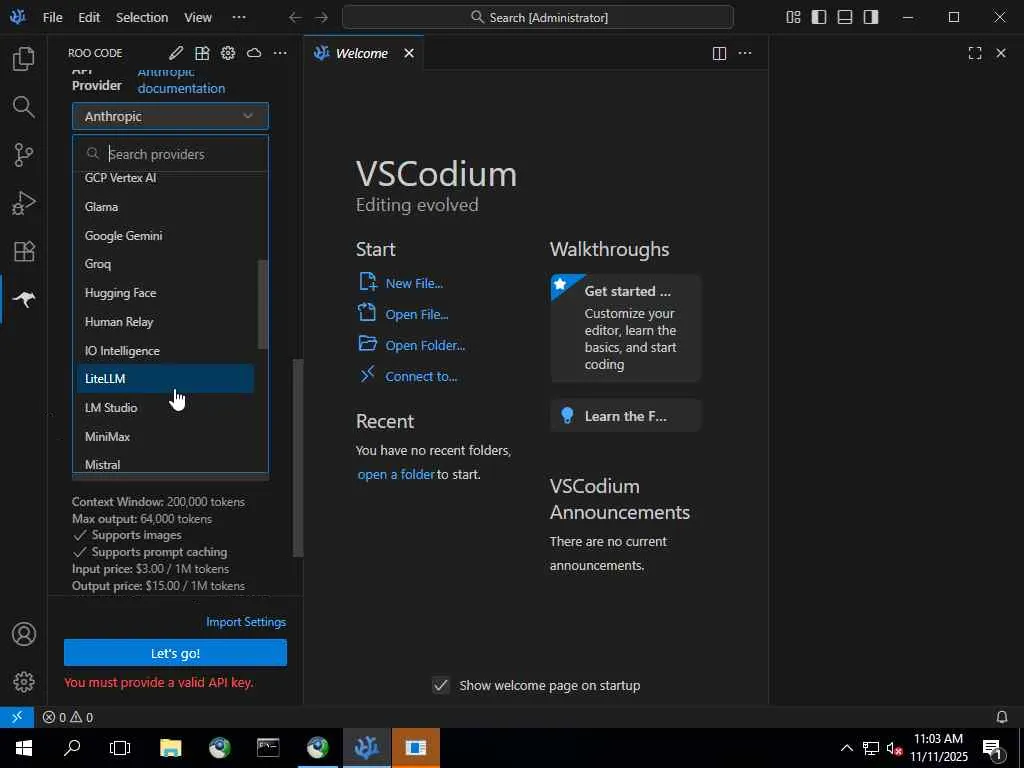
Task: Open the Selection menu
Action: [x=142, y=17]
